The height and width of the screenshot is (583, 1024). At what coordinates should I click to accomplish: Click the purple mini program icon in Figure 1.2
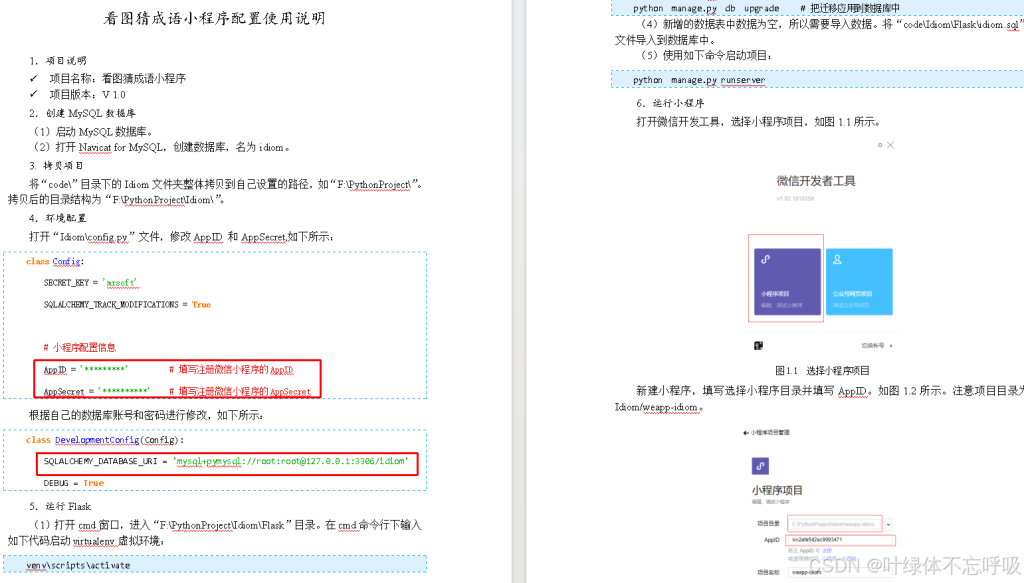[761, 465]
